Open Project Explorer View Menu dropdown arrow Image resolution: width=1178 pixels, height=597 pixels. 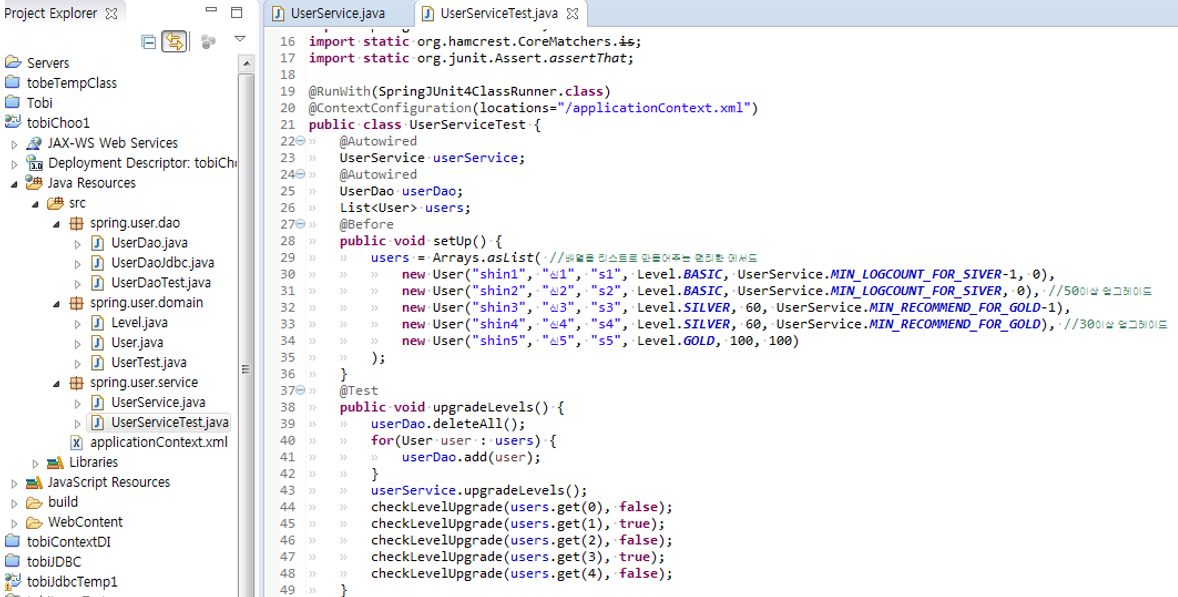(240, 39)
